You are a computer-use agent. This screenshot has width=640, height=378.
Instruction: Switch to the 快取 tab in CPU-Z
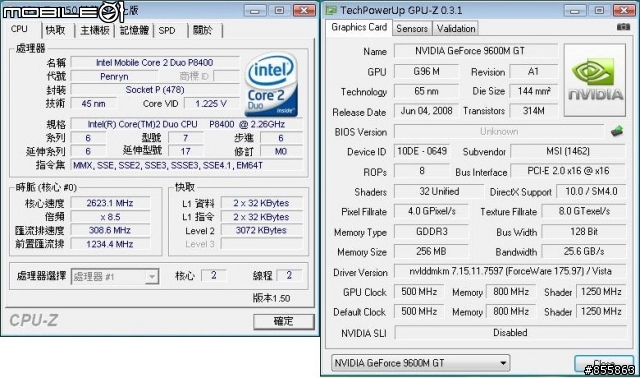point(56,30)
